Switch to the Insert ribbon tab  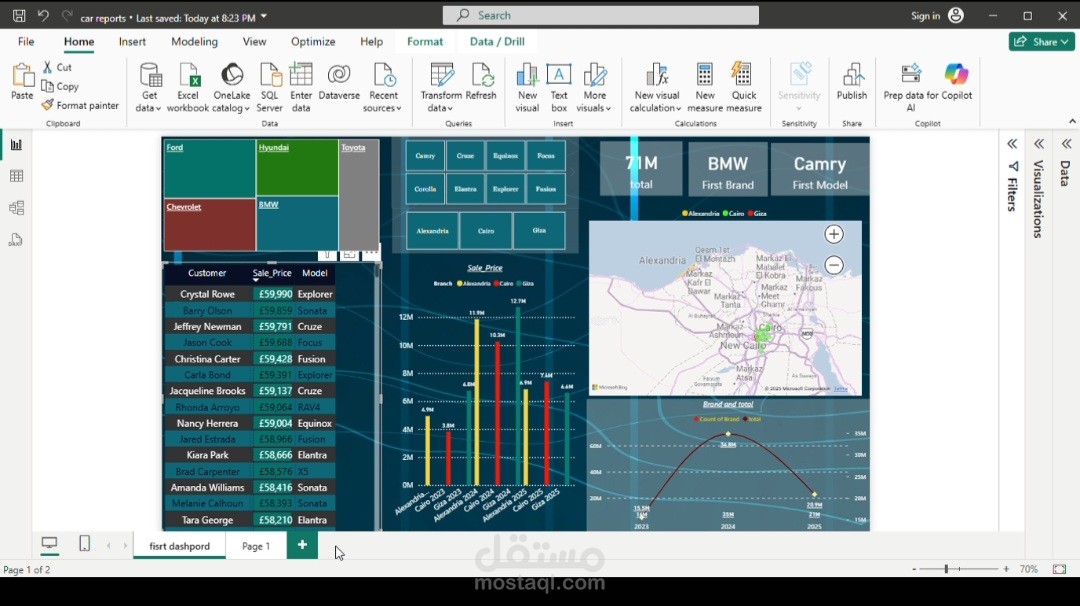132,41
